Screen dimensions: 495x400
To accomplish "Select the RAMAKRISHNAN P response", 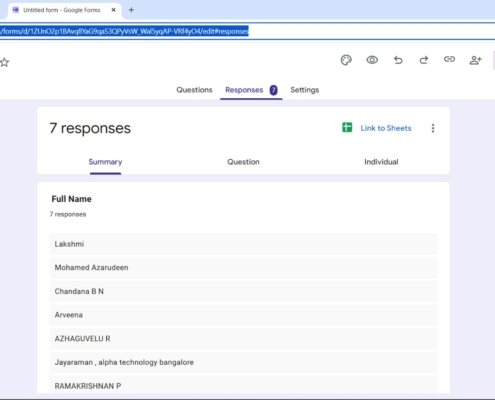I will click(x=243, y=385).
